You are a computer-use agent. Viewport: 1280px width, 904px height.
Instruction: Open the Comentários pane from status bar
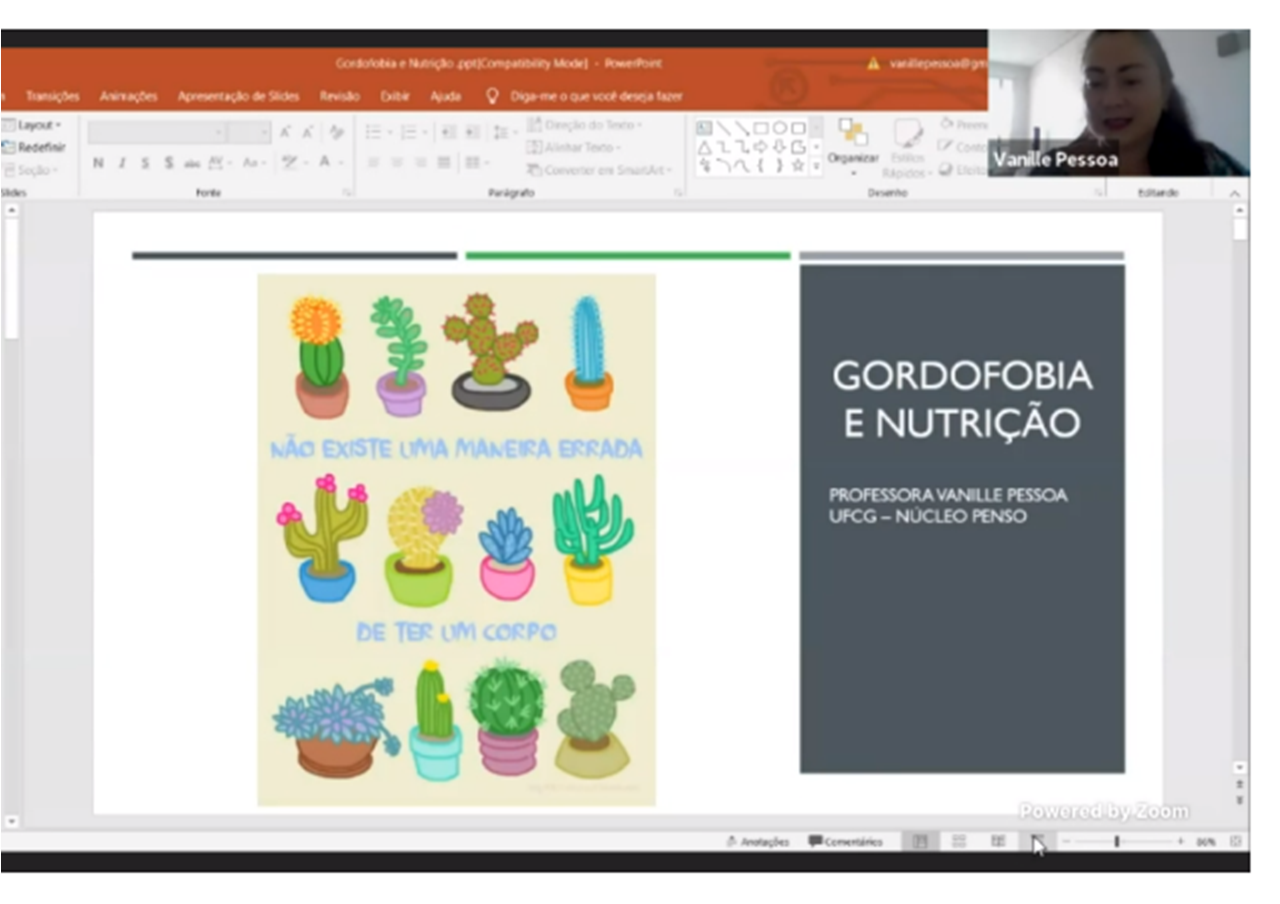pos(846,842)
